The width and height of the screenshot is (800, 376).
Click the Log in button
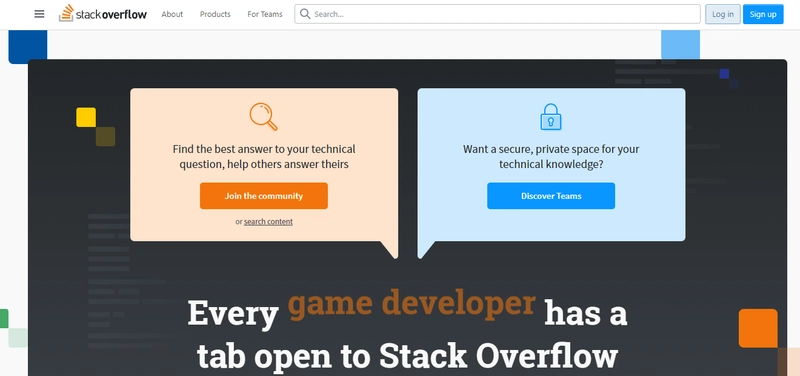(x=722, y=14)
